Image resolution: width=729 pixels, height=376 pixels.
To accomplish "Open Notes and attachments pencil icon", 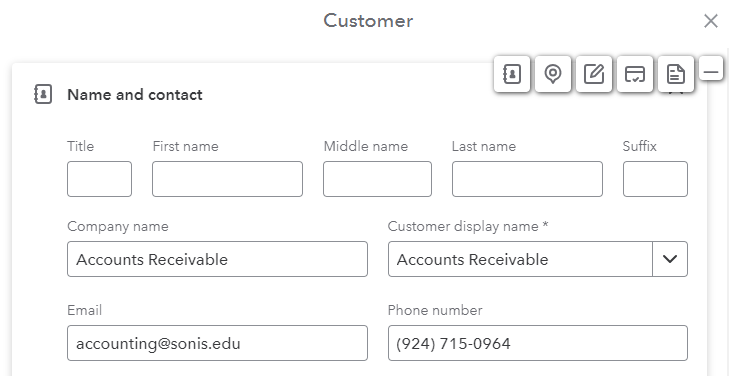I will point(594,74).
